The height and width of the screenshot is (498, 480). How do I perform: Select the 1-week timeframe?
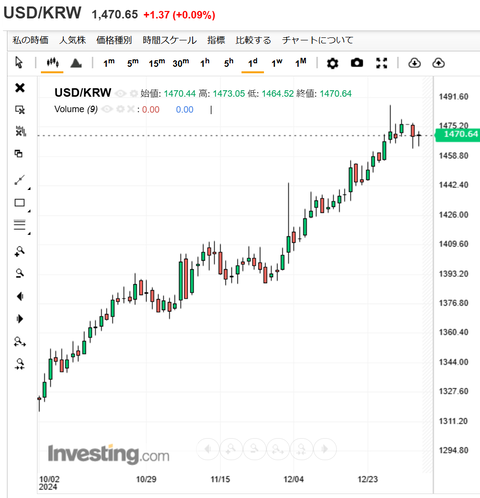(277, 63)
